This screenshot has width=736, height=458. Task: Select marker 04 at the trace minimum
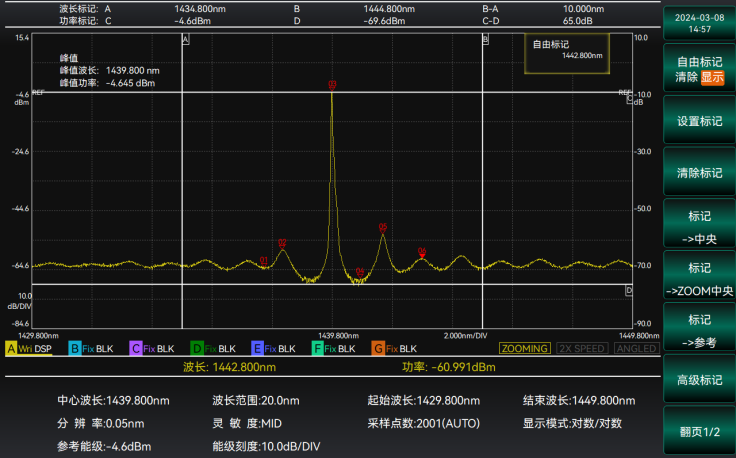360,272
